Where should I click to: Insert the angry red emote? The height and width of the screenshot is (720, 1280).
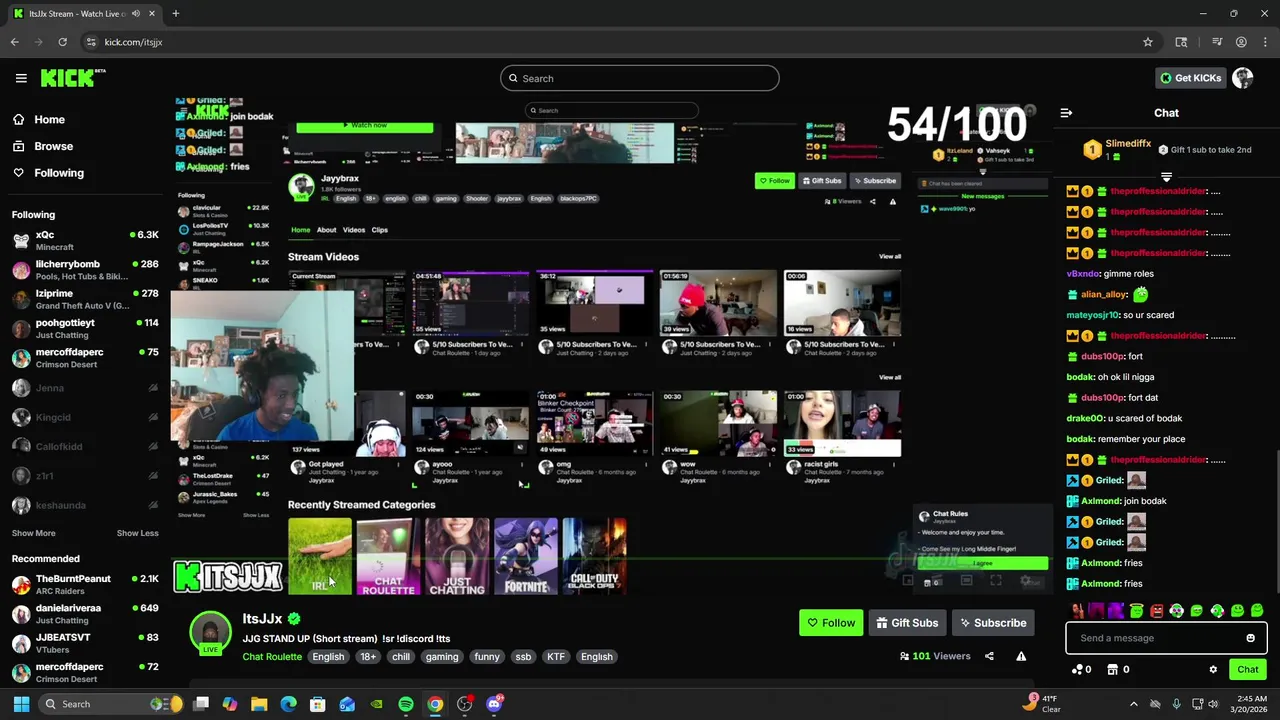pos(1157,611)
